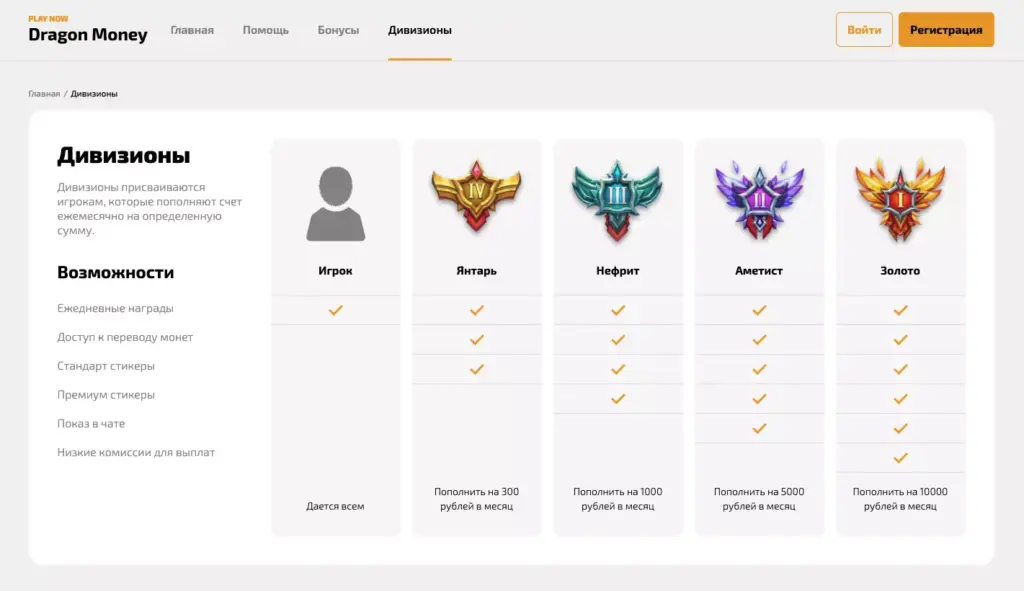Click Аметист's Показ в чате checkmark
Image resolution: width=1024 pixels, height=591 pixels.
pyautogui.click(x=759, y=428)
